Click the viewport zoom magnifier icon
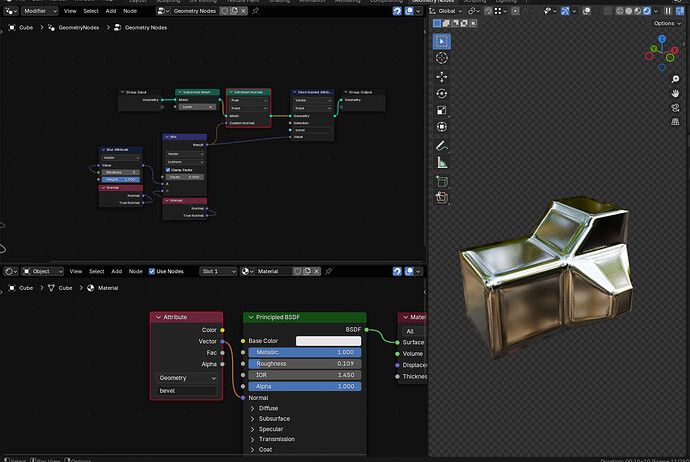 pos(675,79)
